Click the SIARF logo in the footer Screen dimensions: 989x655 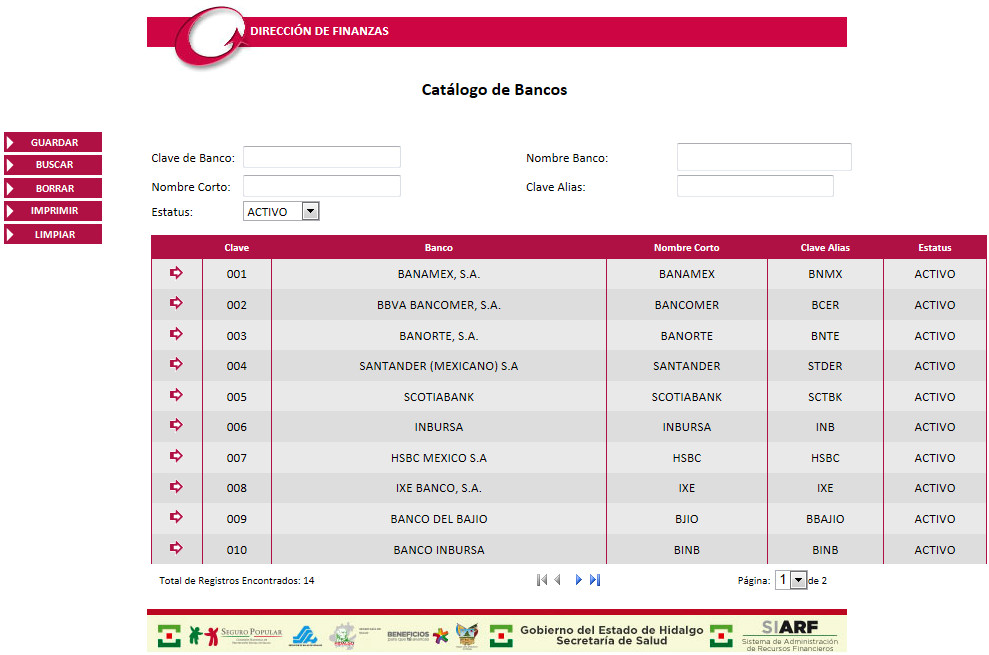click(790, 635)
